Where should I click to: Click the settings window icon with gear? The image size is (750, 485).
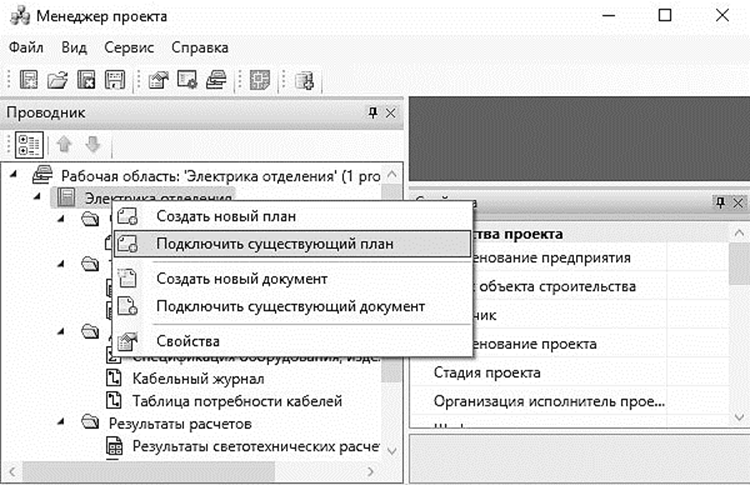pyautogui.click(x=186, y=80)
